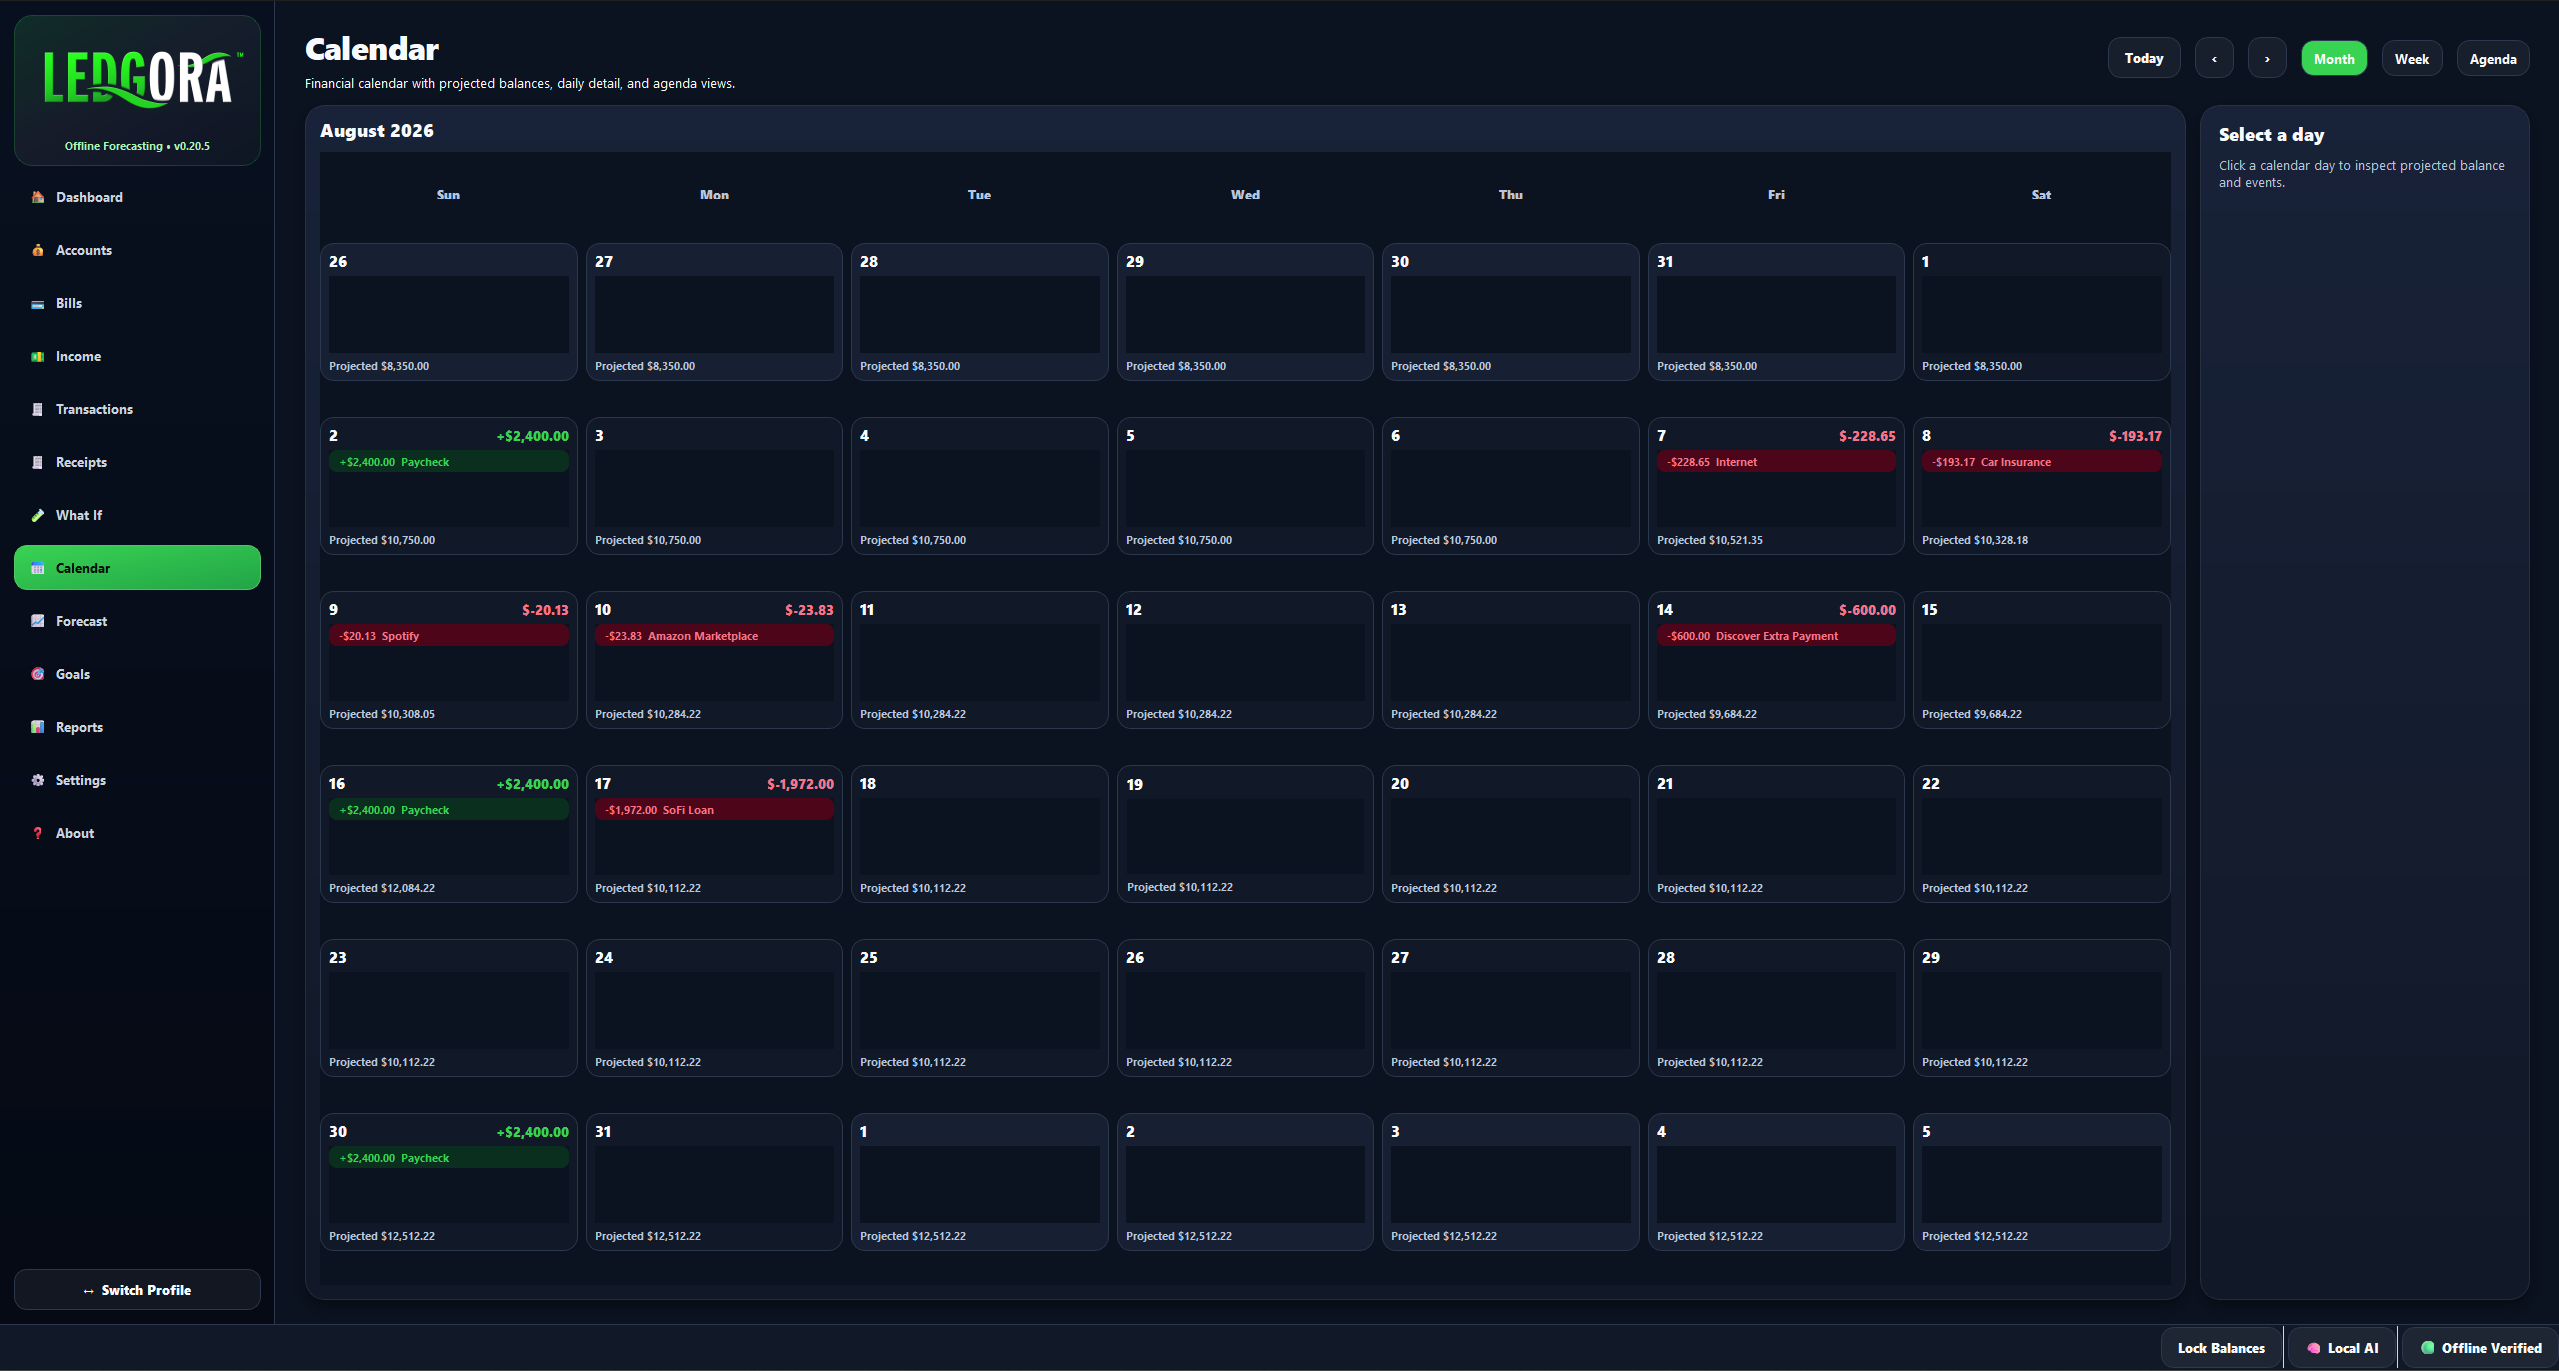This screenshot has width=2559, height=1371.
Task: Click Switch Profile button
Action: (138, 1290)
